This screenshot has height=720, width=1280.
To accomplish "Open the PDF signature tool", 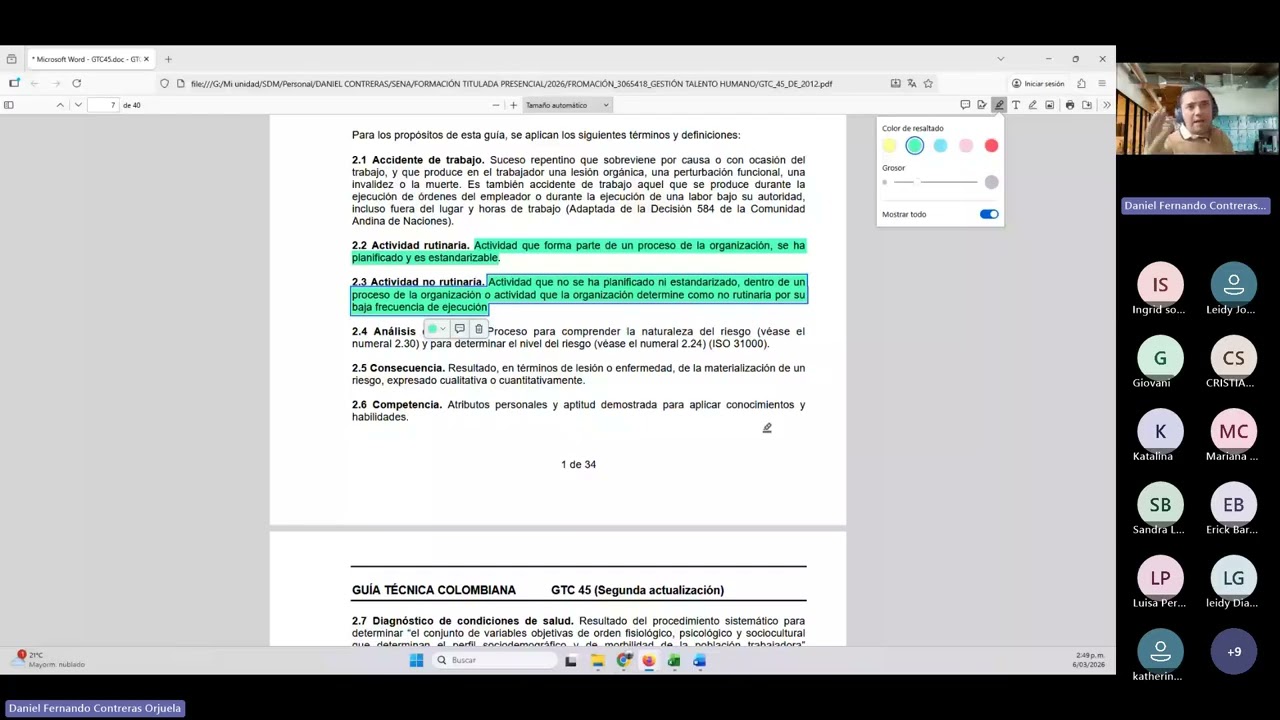I will (x=982, y=105).
